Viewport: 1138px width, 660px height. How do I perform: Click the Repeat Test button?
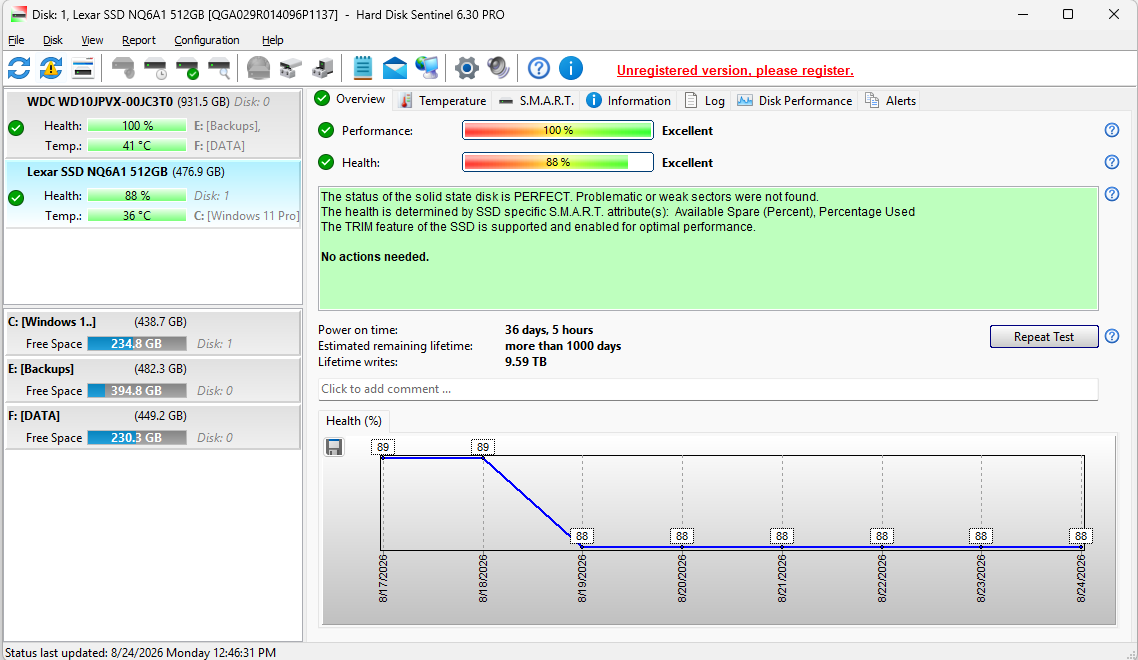coord(1044,336)
